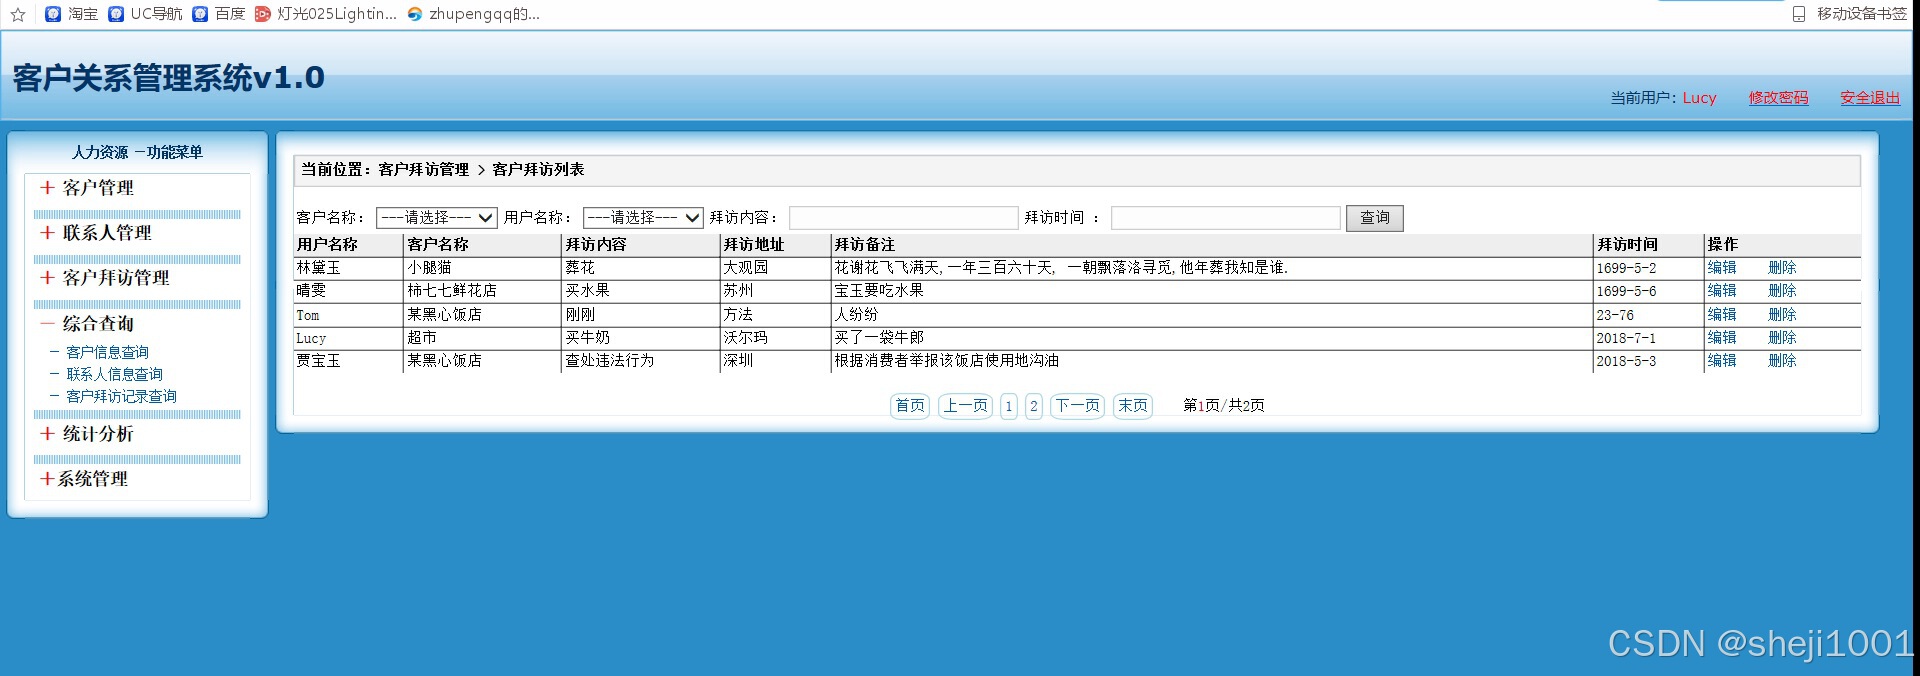Expand the 客户管理 menu section
Screen dimensions: 1920x676
coord(87,188)
